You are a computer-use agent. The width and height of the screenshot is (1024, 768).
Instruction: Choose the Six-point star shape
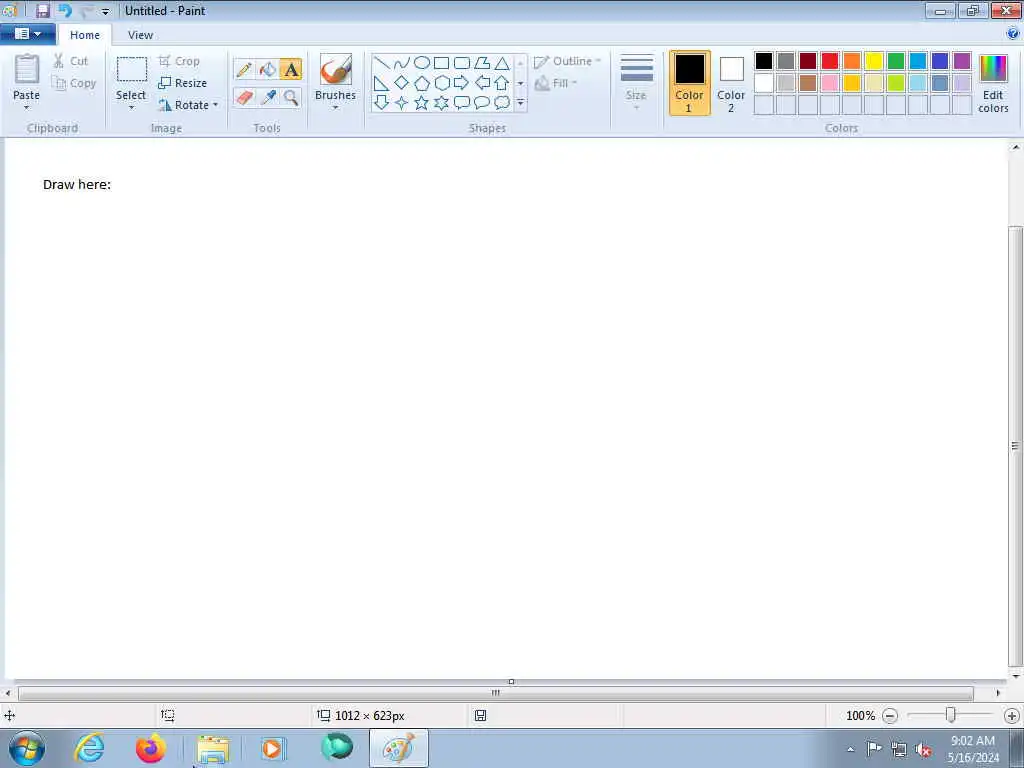point(441,103)
